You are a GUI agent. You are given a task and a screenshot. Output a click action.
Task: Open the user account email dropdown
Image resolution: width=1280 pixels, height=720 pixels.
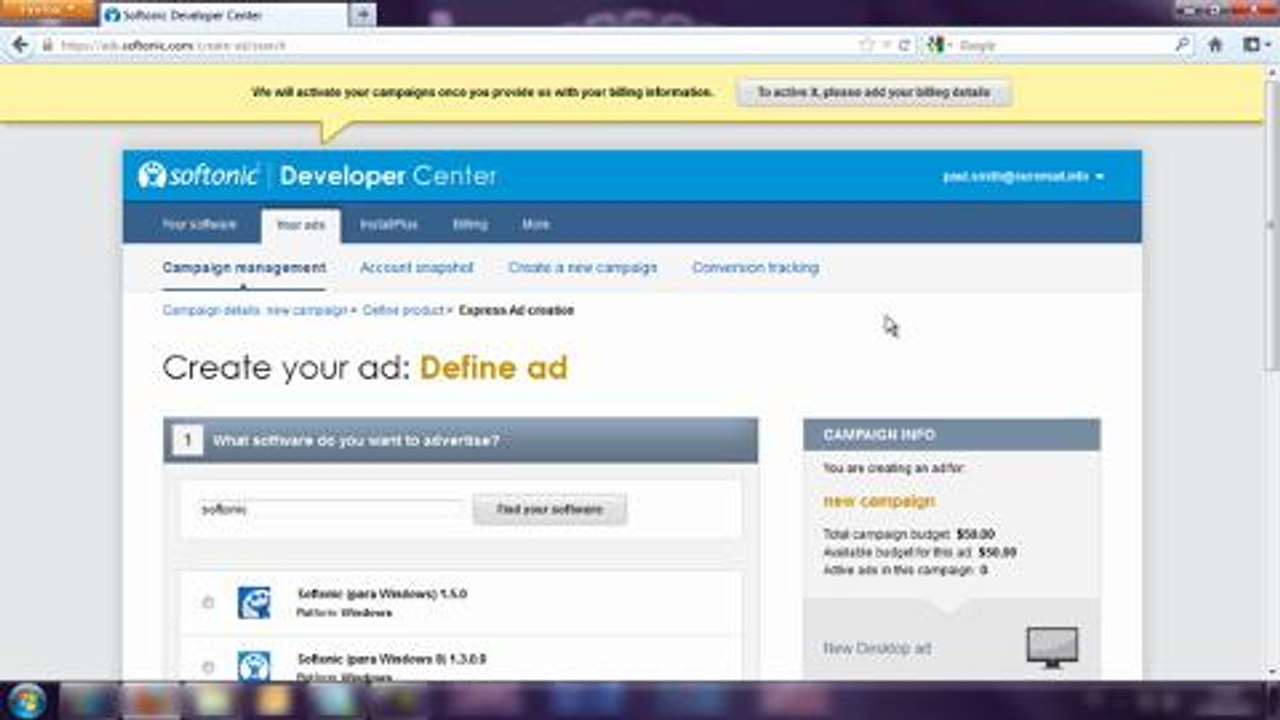(x=1023, y=176)
